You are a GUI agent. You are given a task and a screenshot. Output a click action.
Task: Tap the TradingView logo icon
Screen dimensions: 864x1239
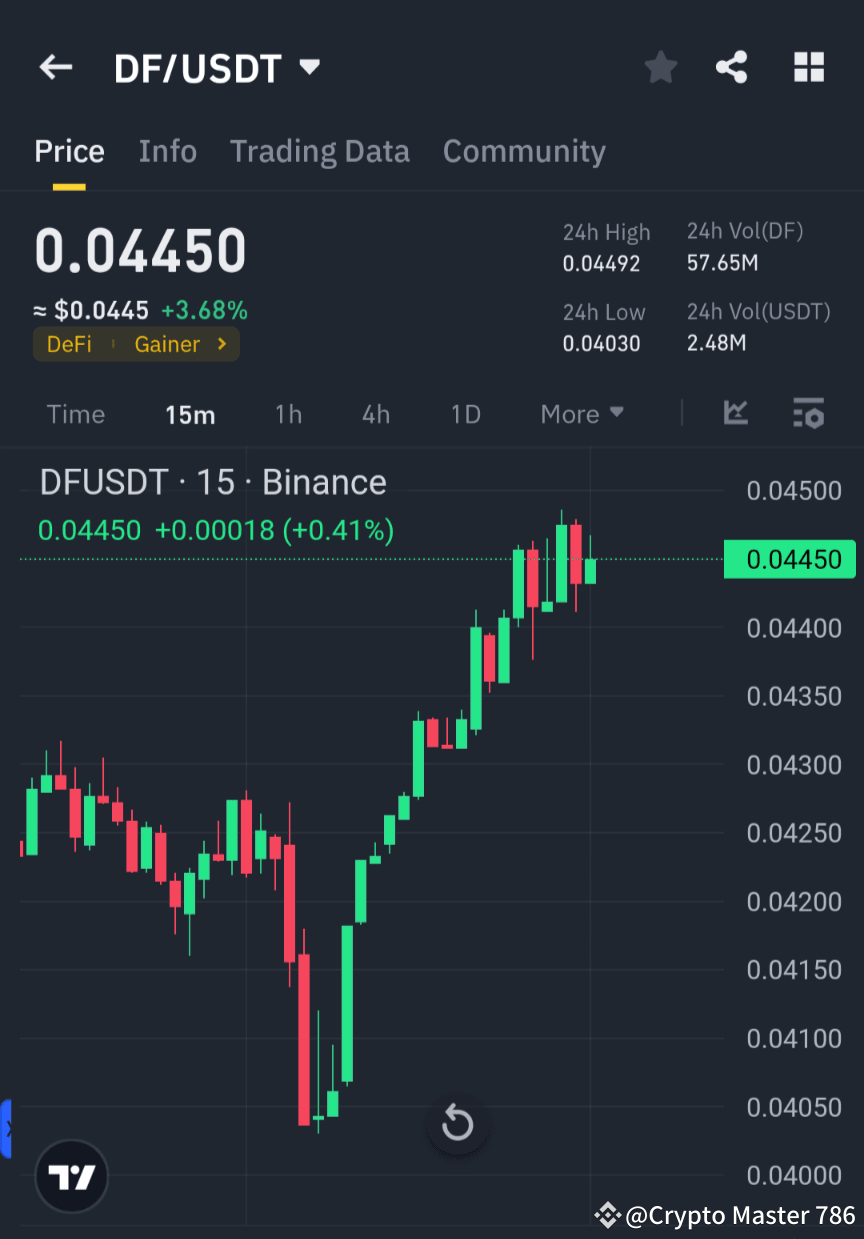coord(70,1176)
